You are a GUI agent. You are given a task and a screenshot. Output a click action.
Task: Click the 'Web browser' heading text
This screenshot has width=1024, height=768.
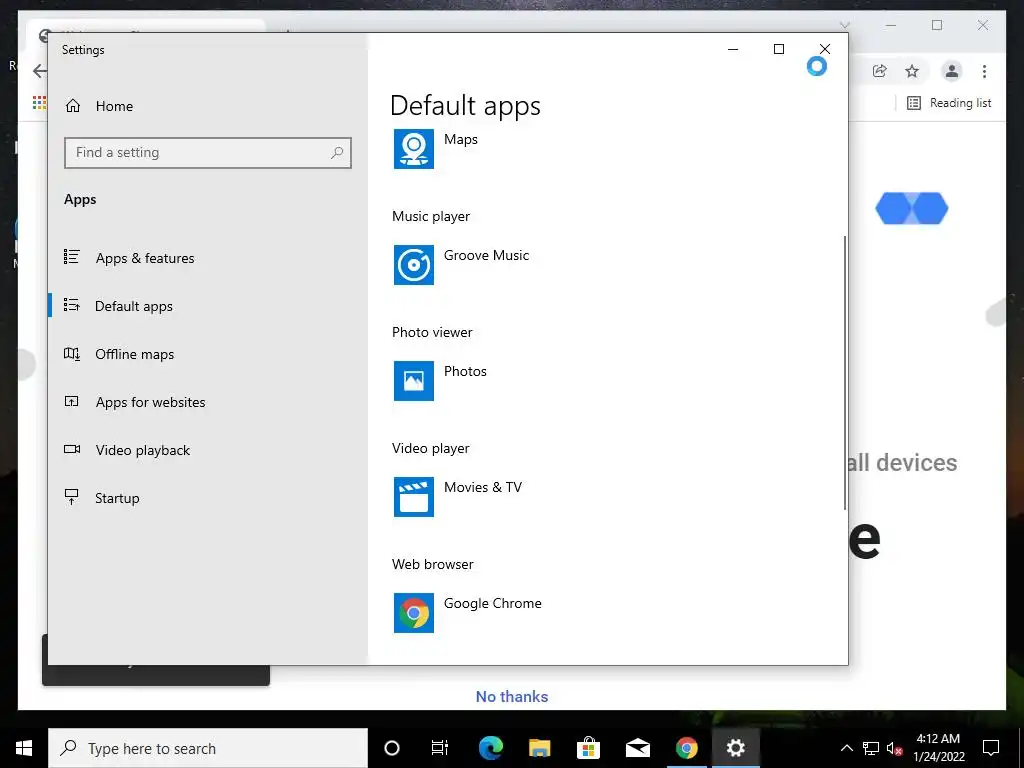tap(432, 564)
